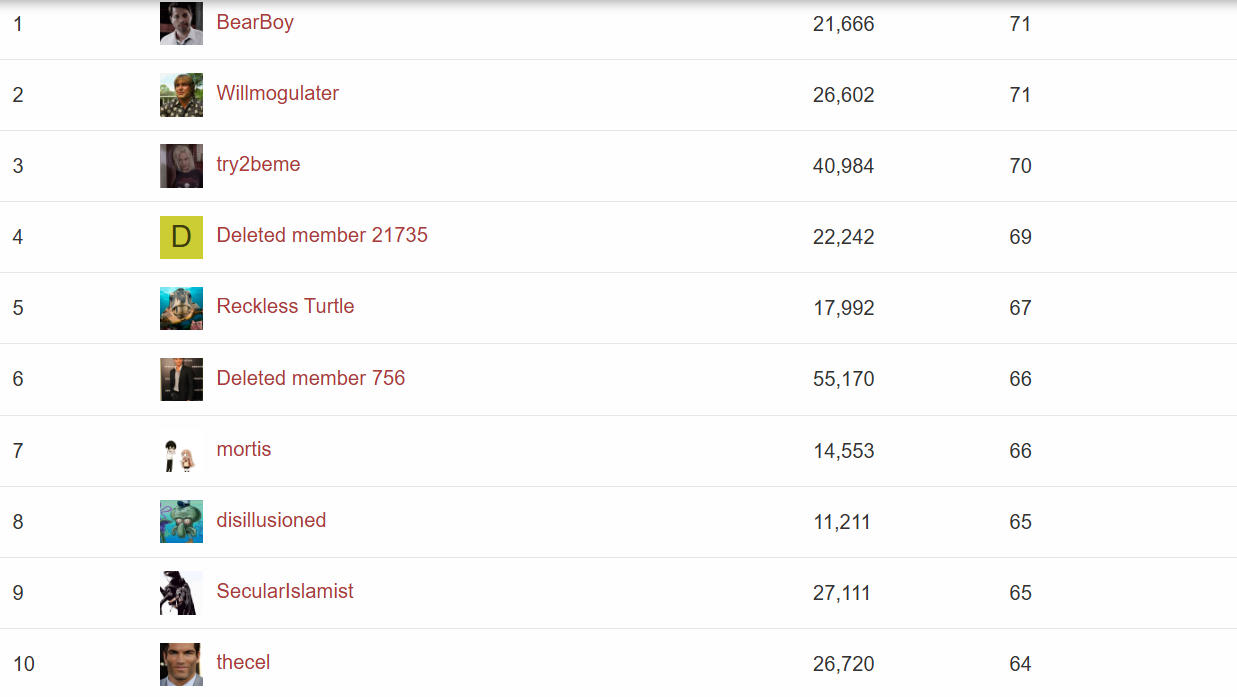
Task: Select the mortis username link
Action: pyautogui.click(x=244, y=449)
